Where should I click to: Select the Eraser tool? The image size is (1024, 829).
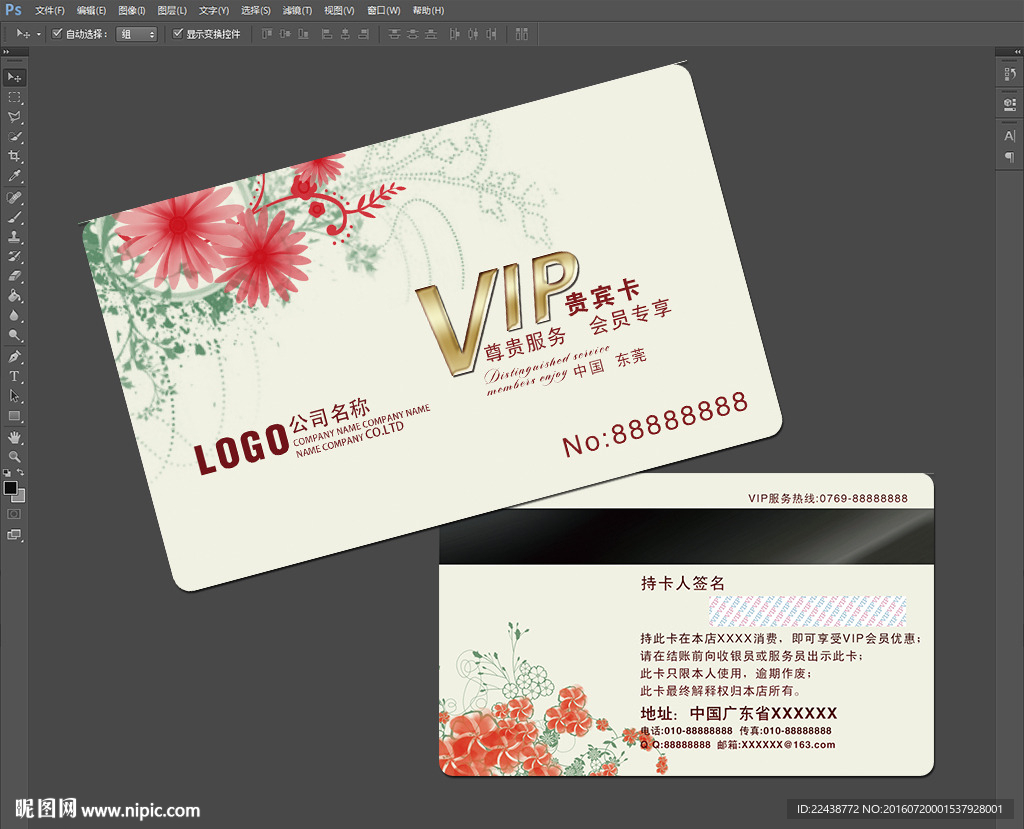click(14, 276)
